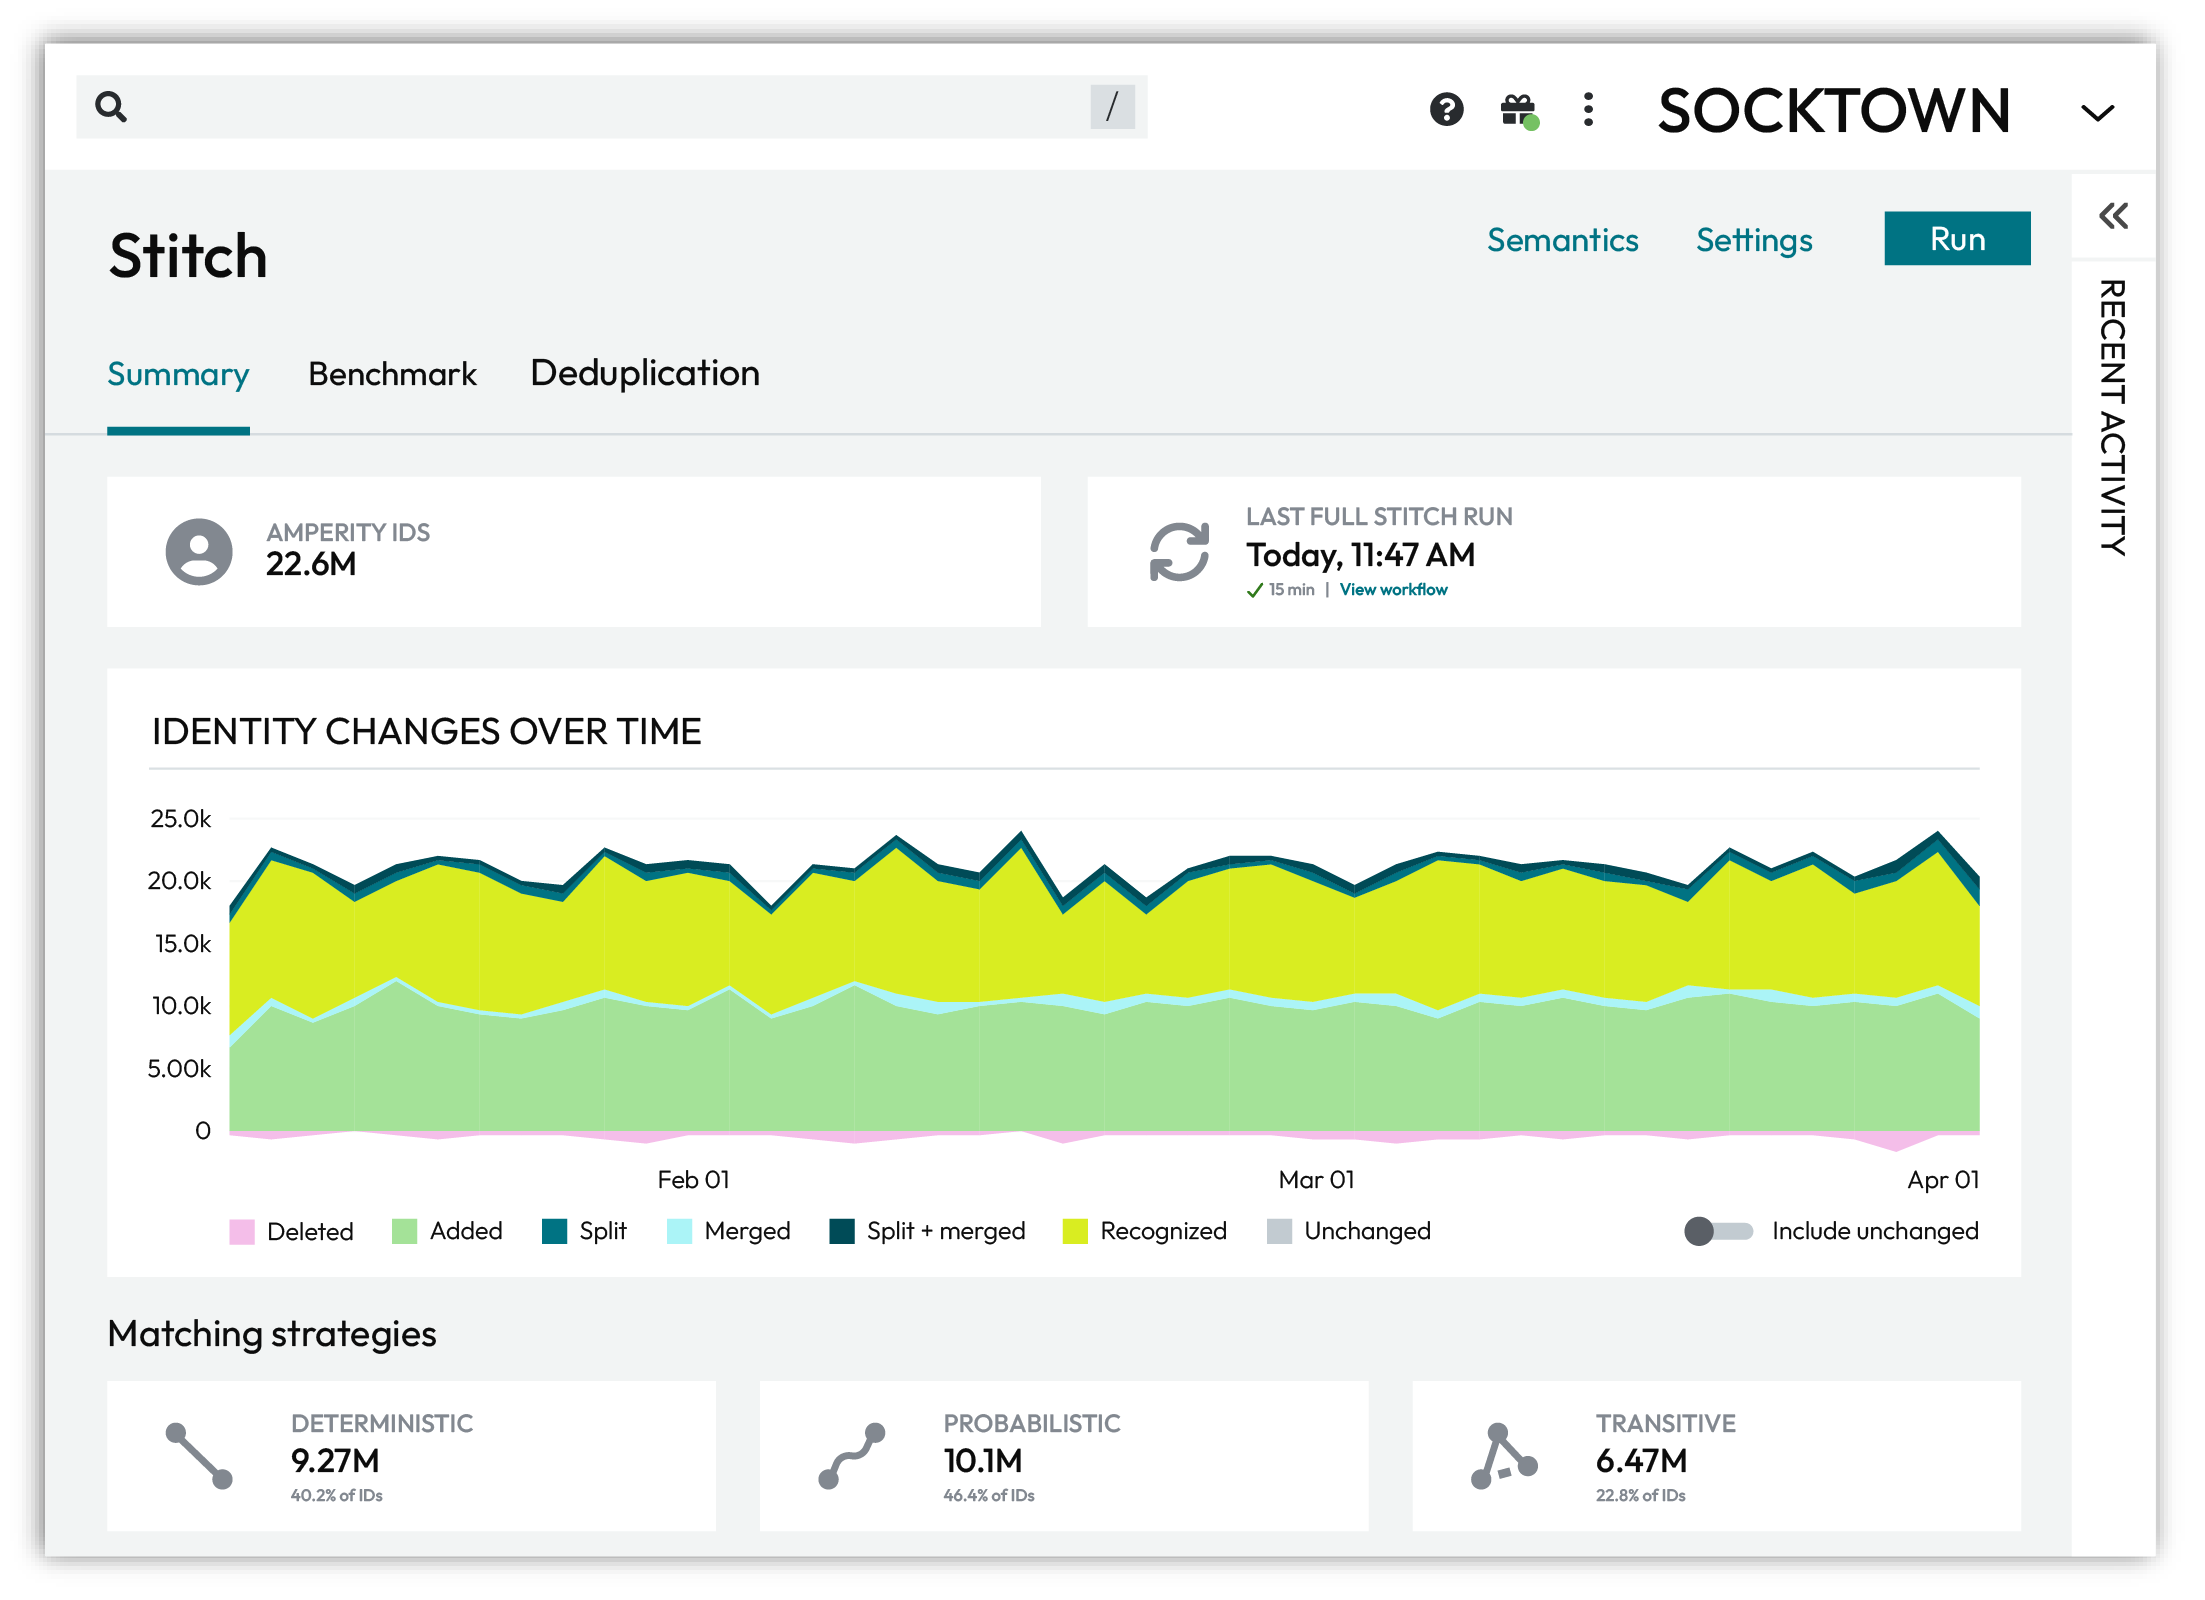Open the gift what's new icon

click(1518, 109)
